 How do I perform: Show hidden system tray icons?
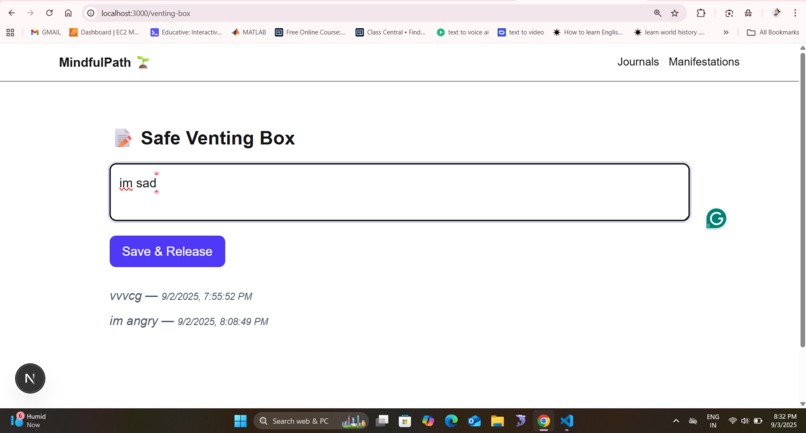676,421
